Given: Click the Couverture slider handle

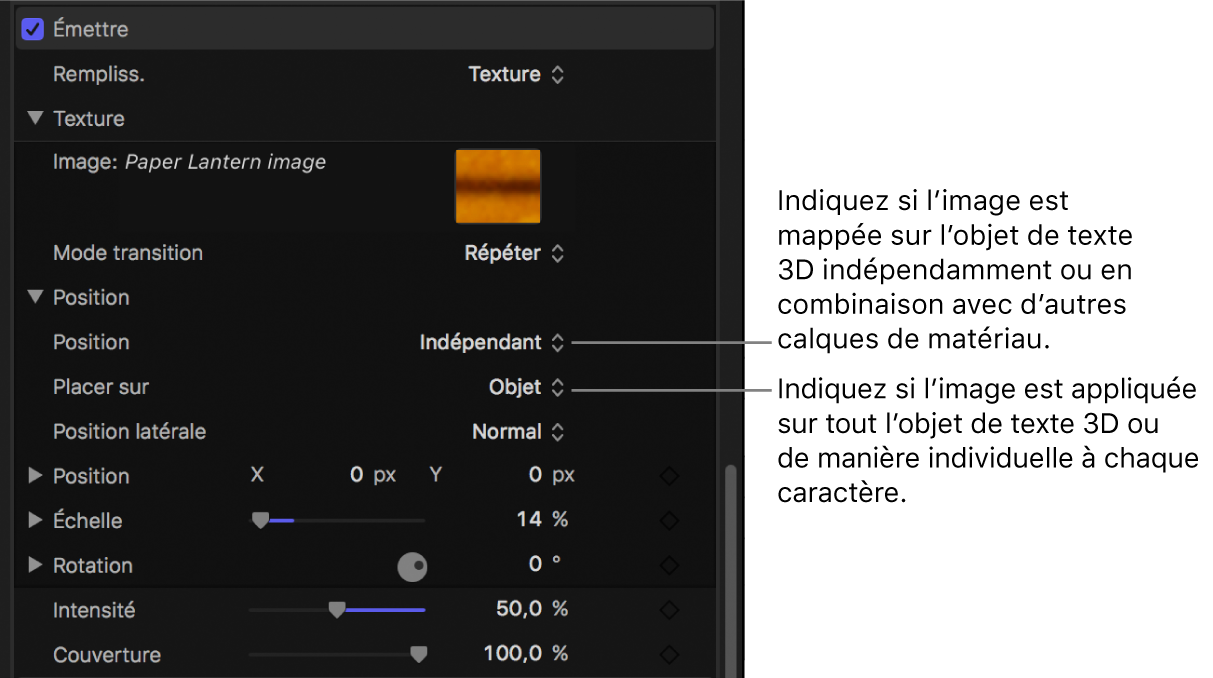Looking at the screenshot, I should point(419,655).
